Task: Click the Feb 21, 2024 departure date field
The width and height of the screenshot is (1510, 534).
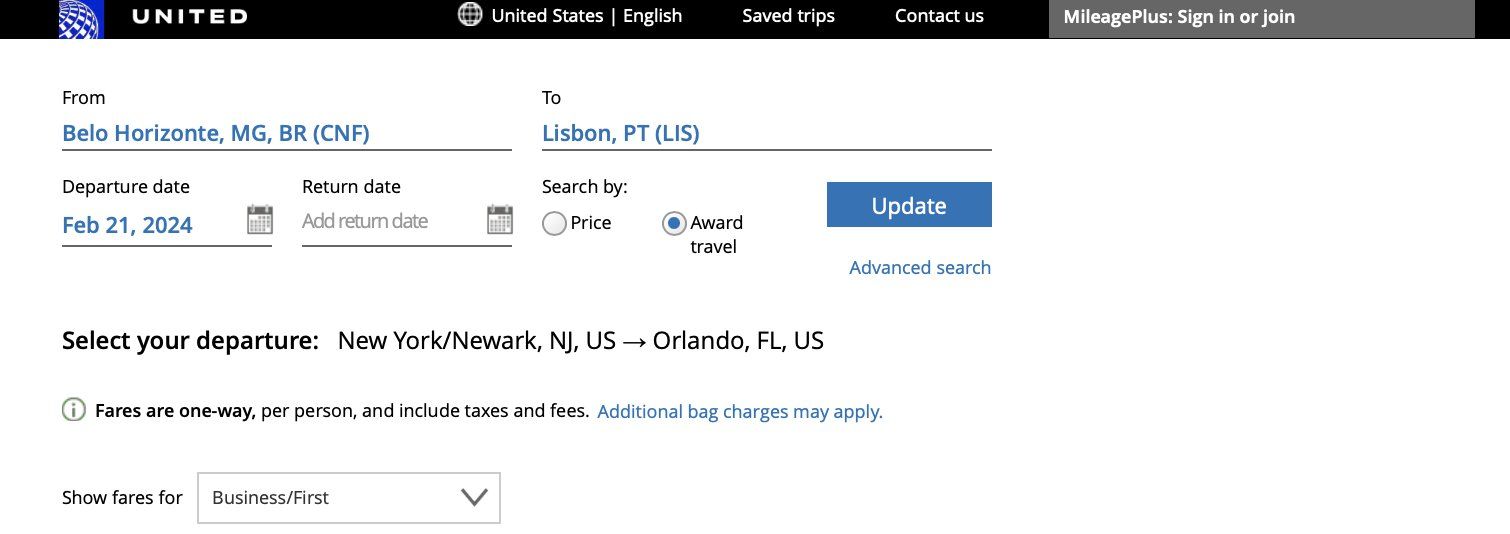Action: click(128, 225)
